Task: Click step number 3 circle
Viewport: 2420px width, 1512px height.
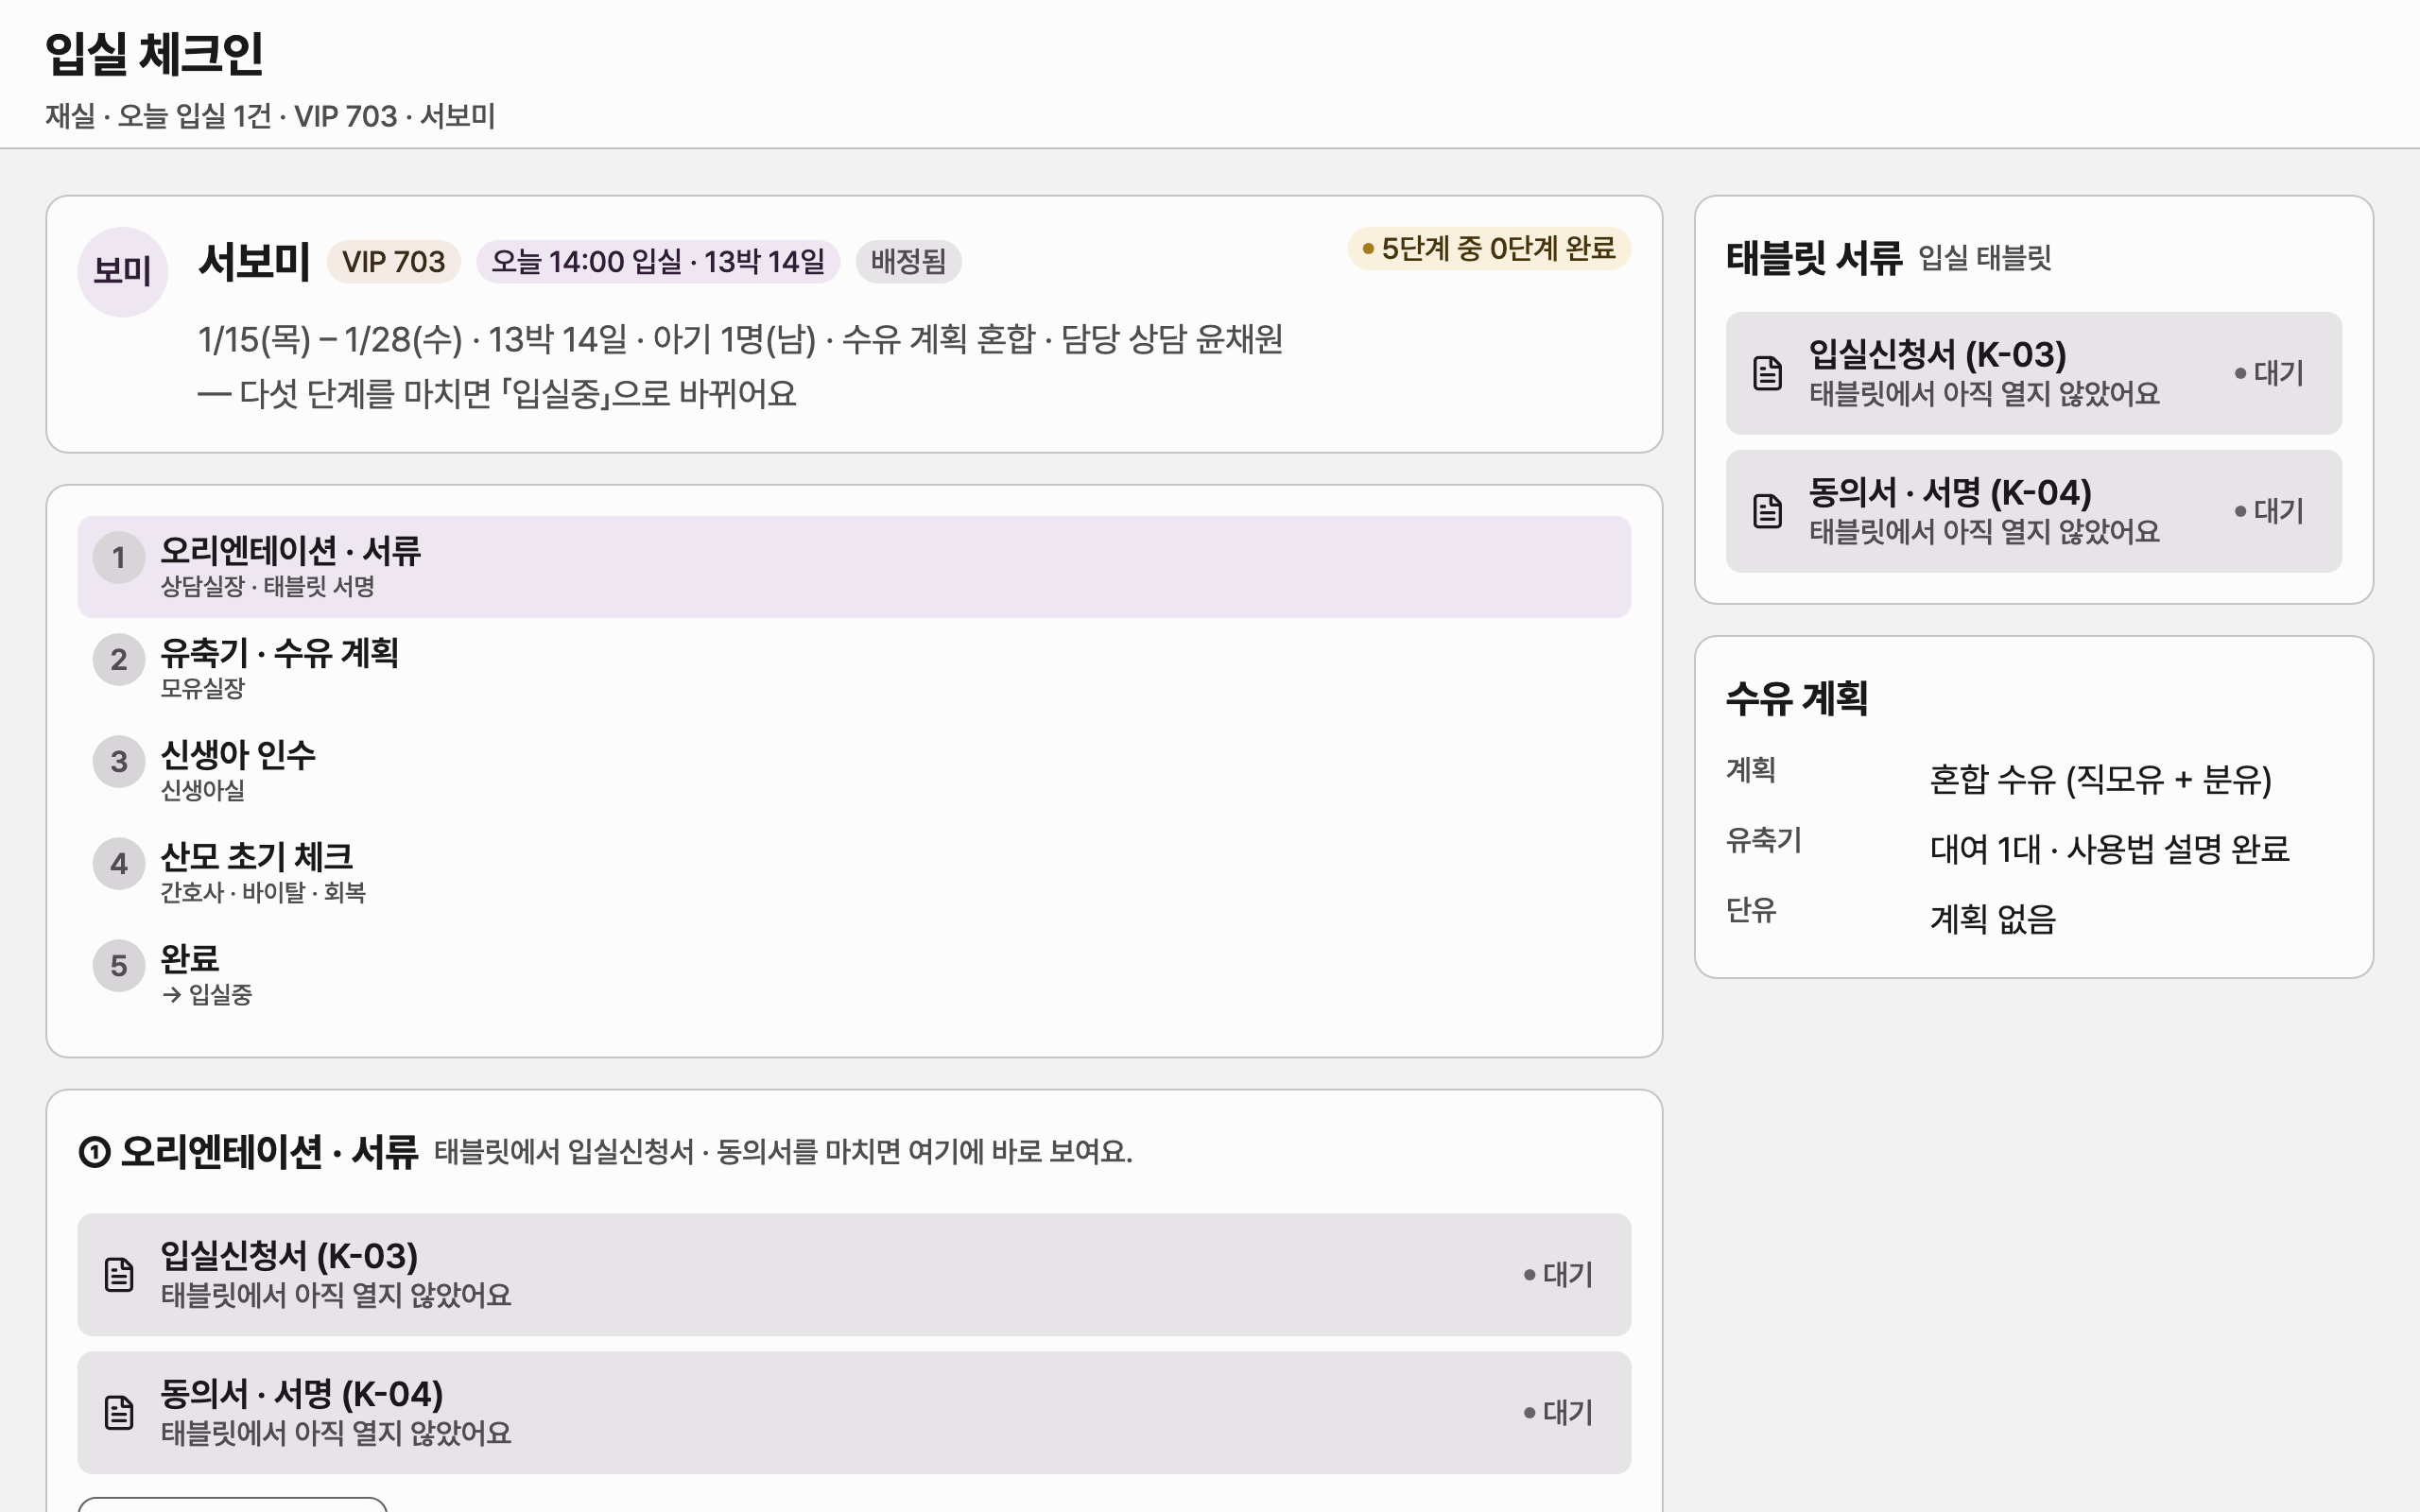Action: coord(119,762)
